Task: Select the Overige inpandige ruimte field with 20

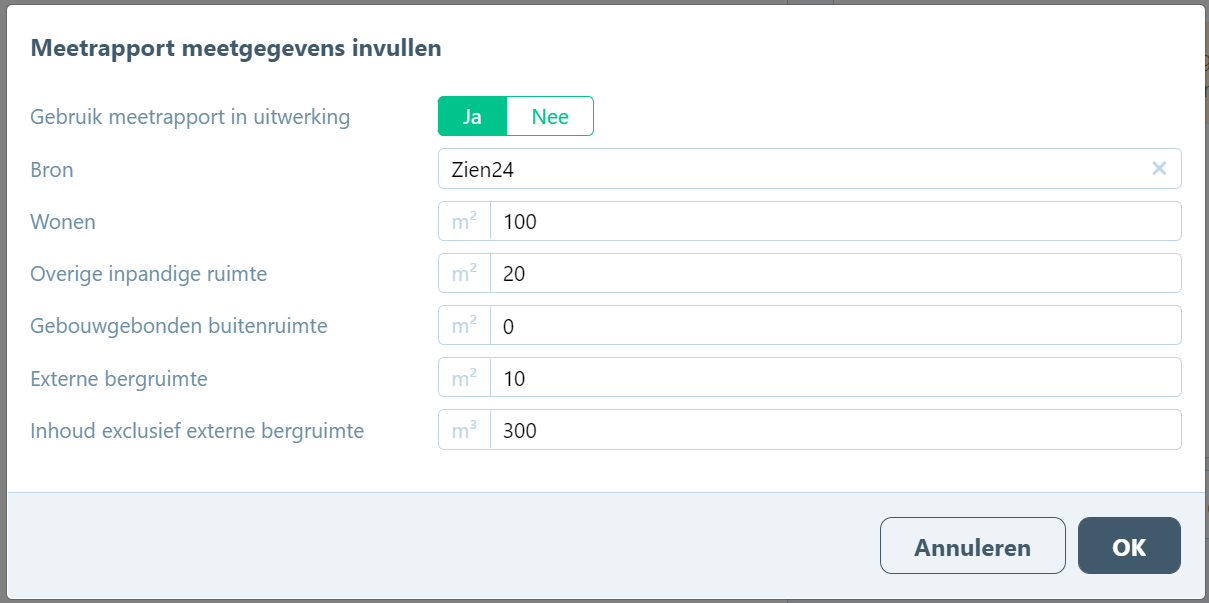Action: (835, 273)
